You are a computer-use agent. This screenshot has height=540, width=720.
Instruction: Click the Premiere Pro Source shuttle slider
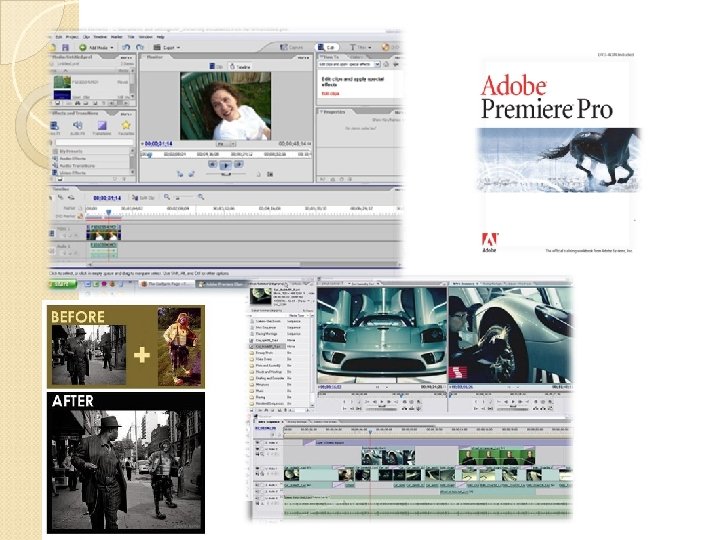point(382,407)
